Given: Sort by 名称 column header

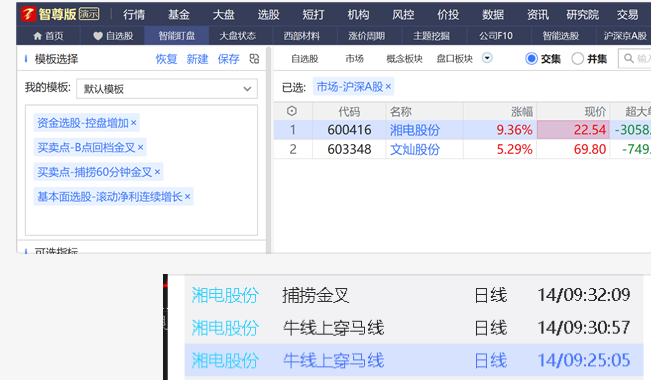Looking at the screenshot, I should 424,111.
